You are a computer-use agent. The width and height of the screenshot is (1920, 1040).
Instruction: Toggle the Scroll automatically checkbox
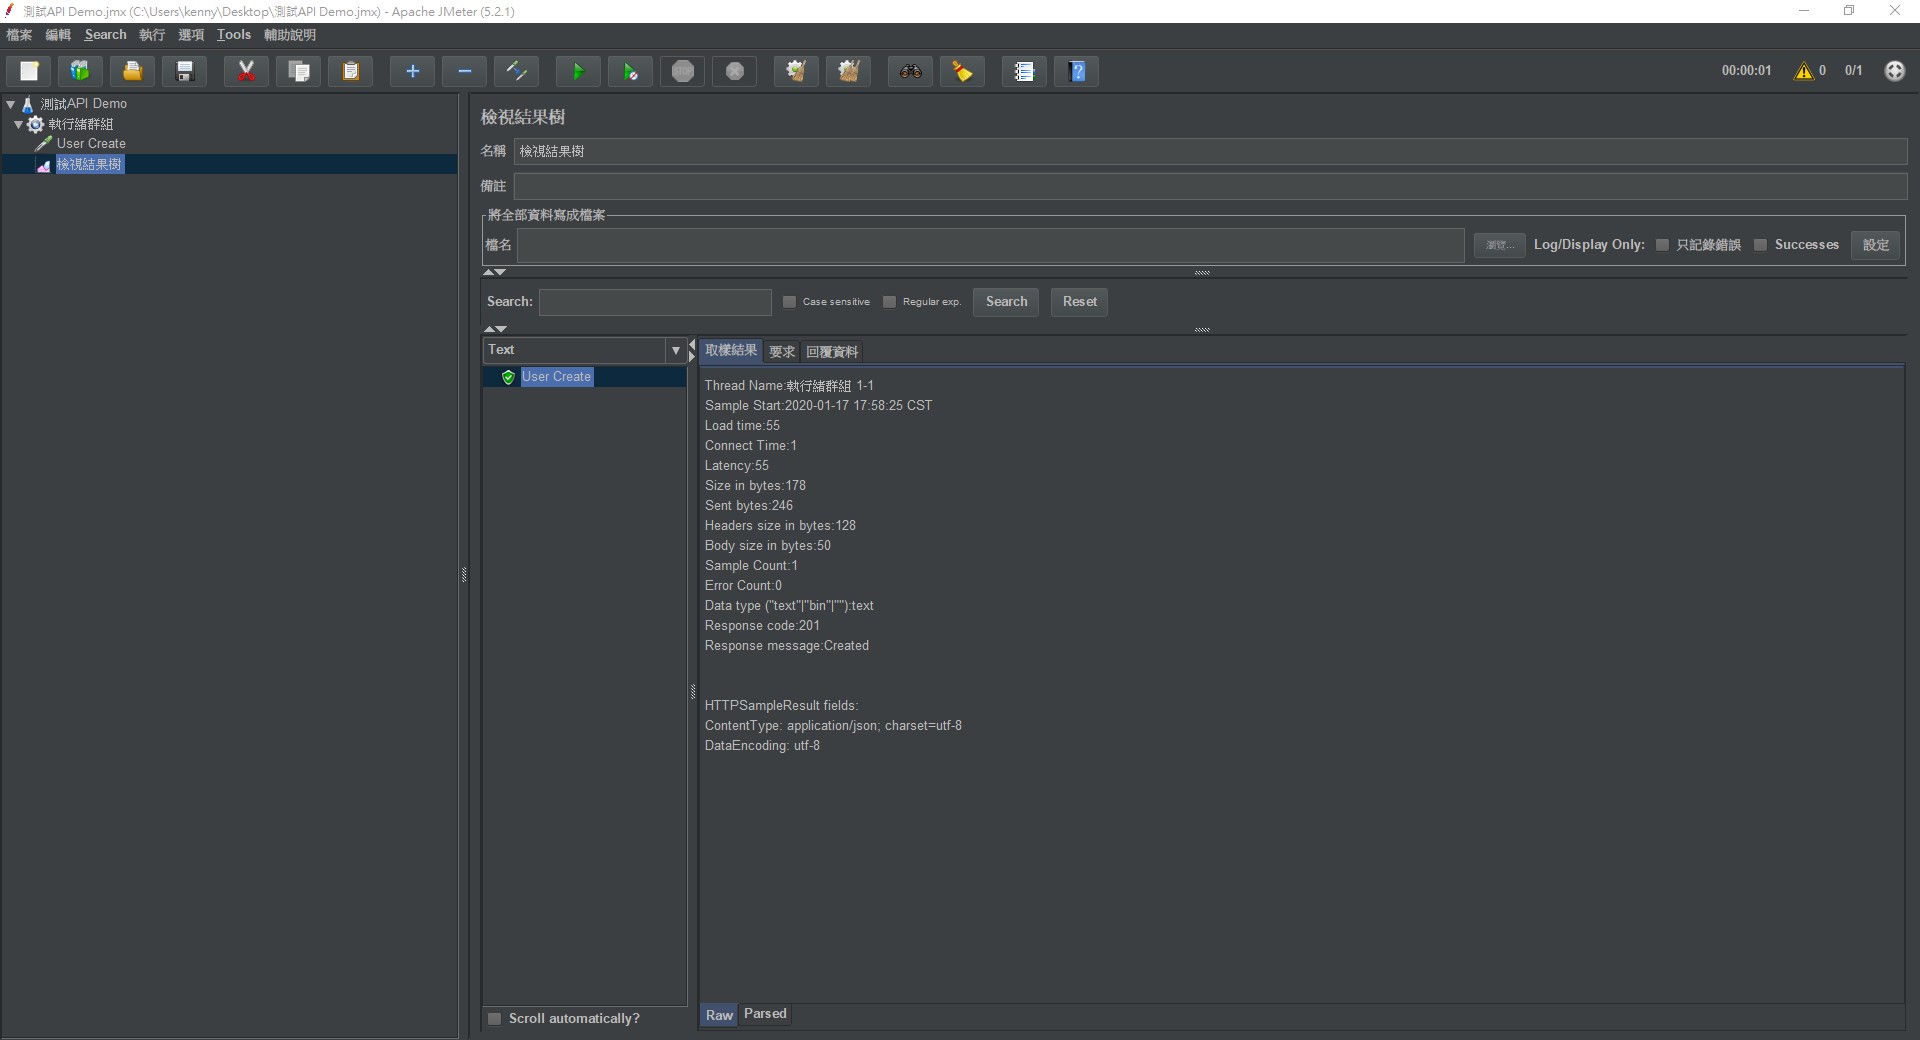point(494,1019)
